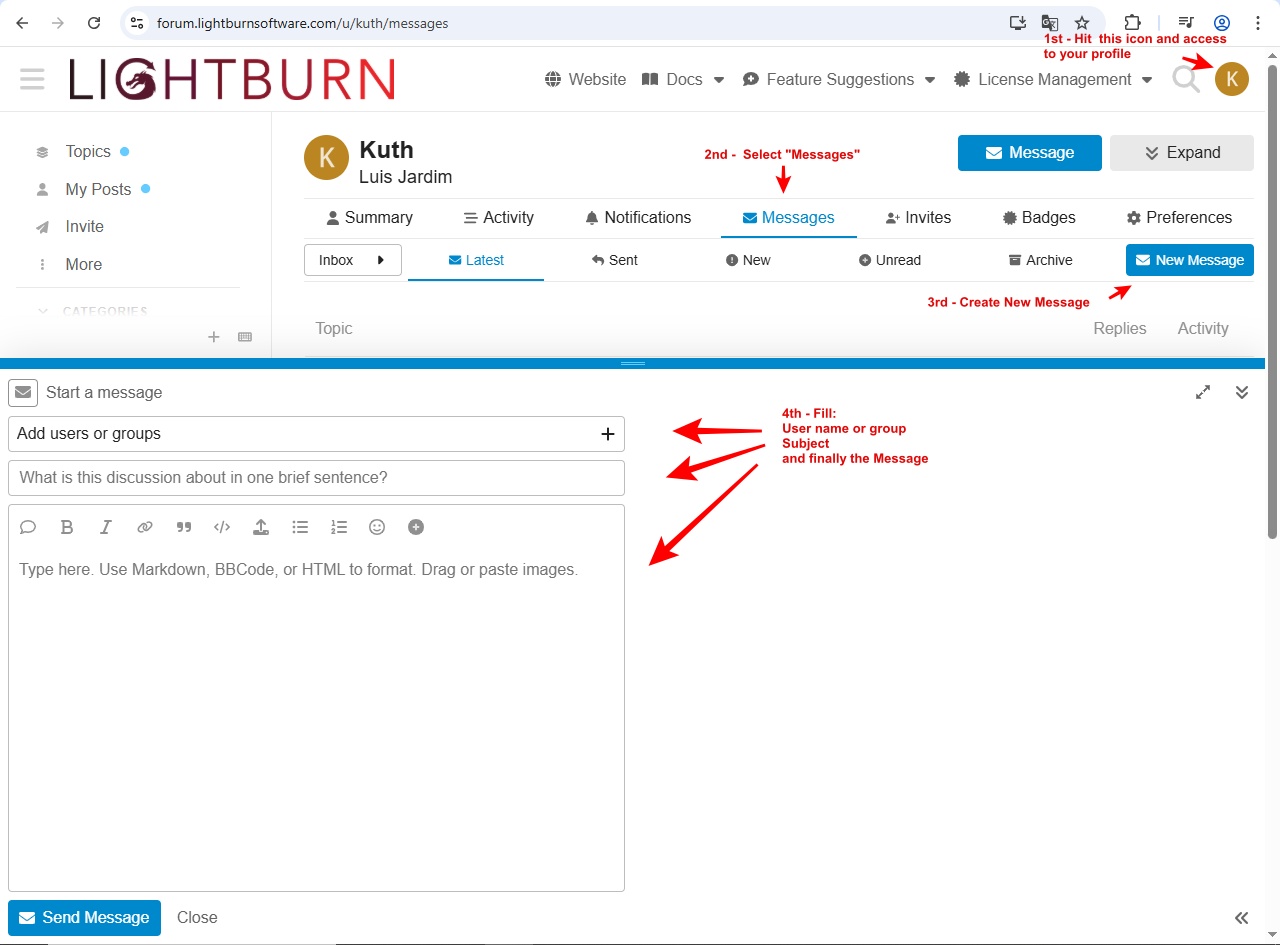Open the Badges tab

[1039, 217]
